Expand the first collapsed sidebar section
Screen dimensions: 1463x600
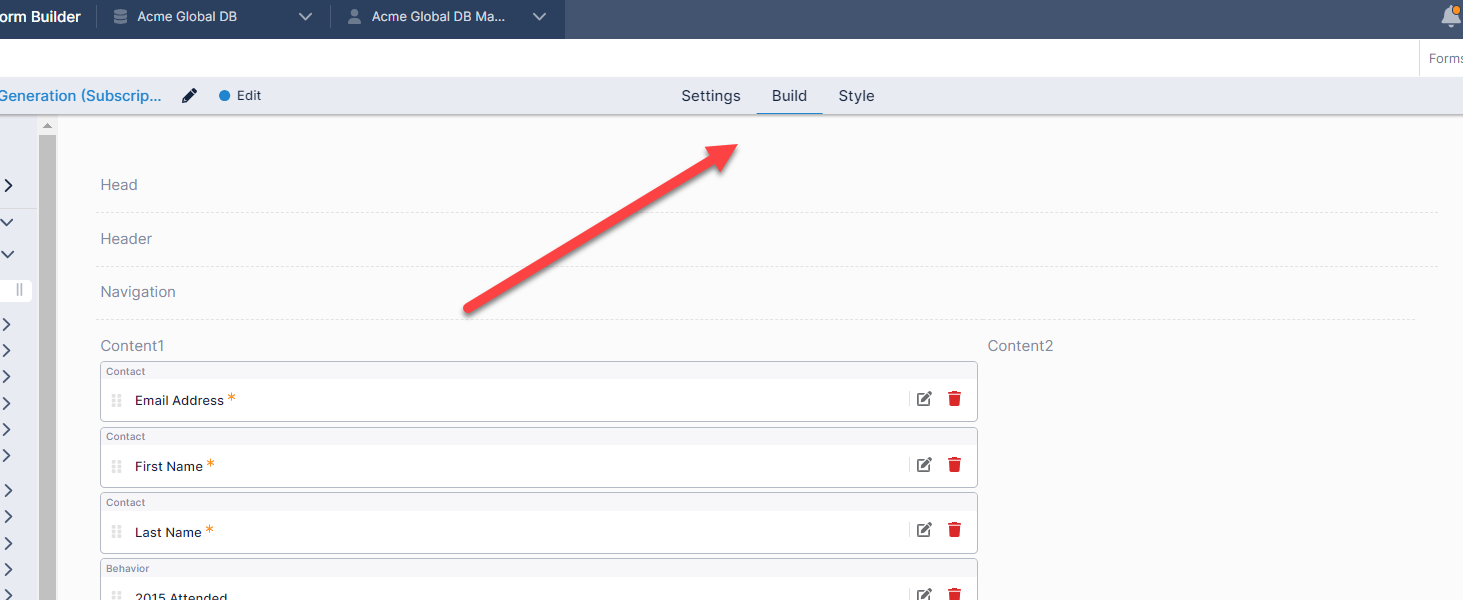coord(8,185)
